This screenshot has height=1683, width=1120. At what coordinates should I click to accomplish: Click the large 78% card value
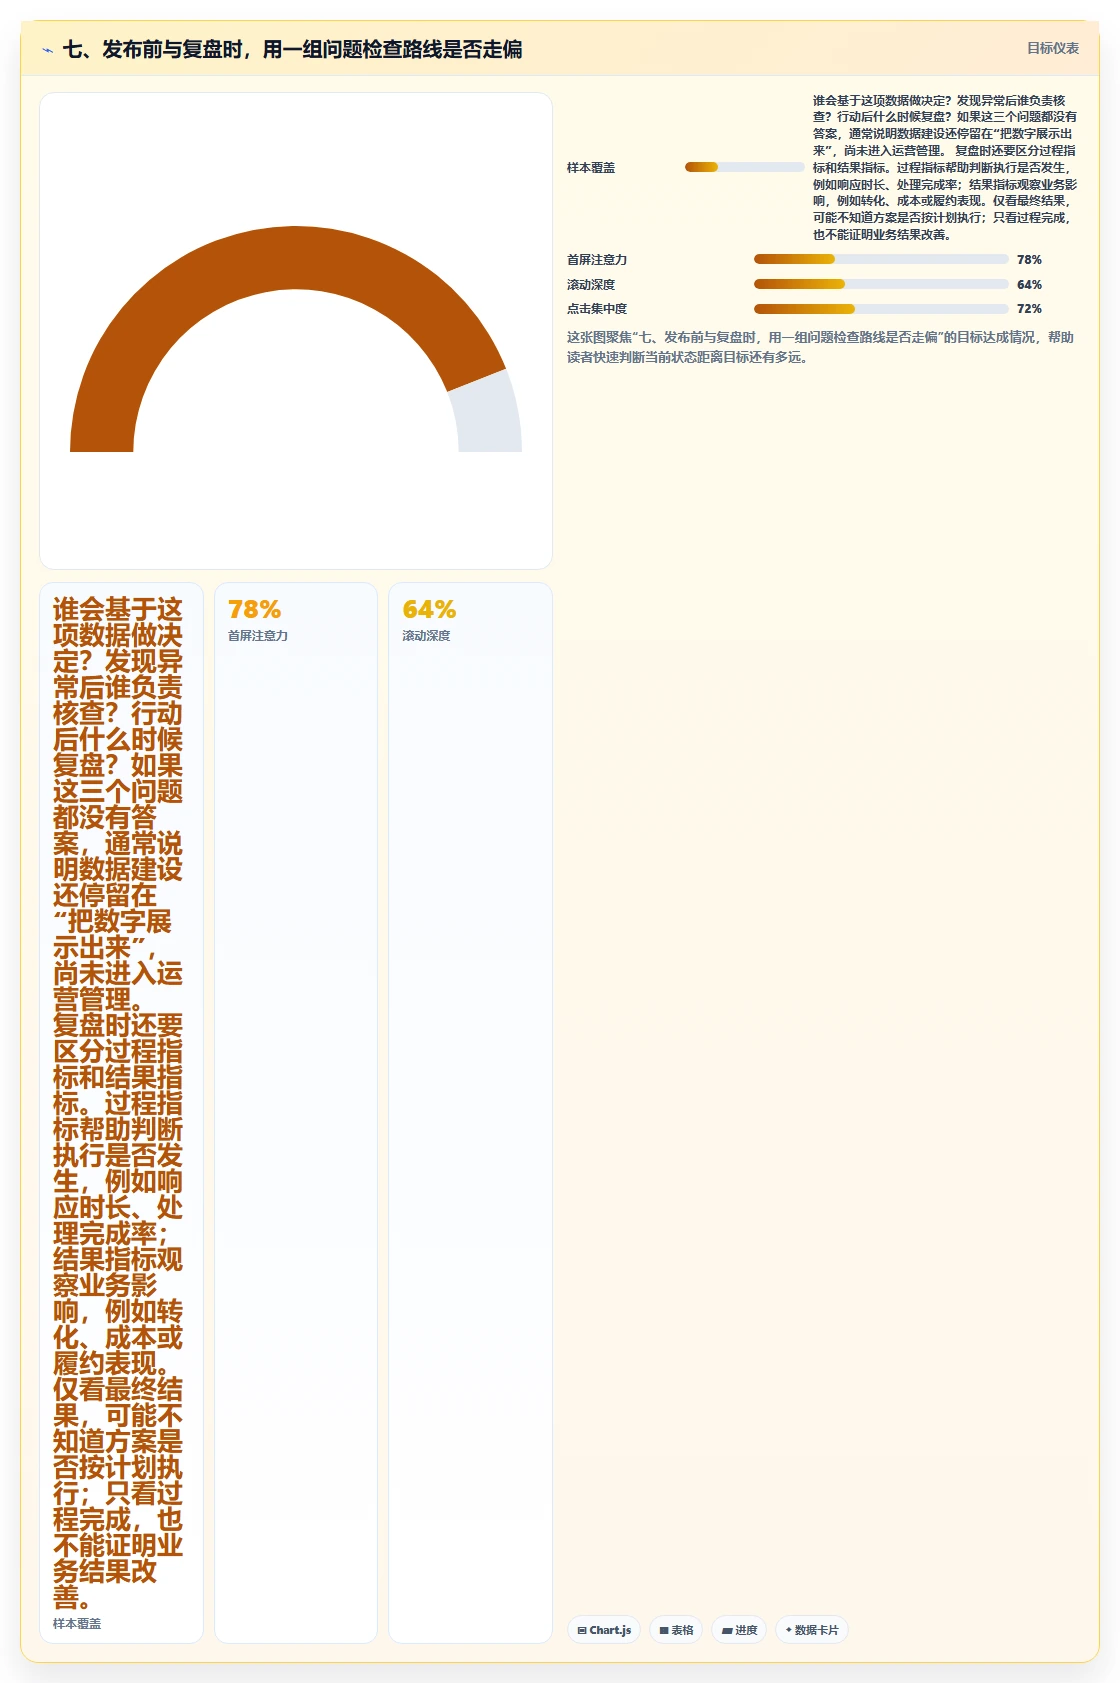click(x=254, y=609)
